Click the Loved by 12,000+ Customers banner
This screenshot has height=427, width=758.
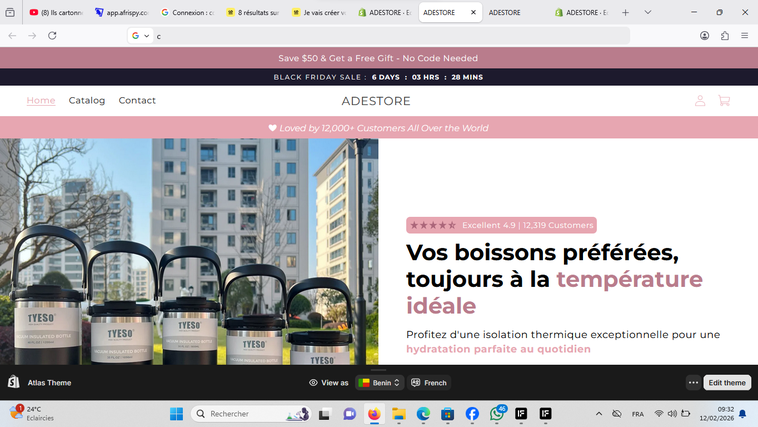379,128
